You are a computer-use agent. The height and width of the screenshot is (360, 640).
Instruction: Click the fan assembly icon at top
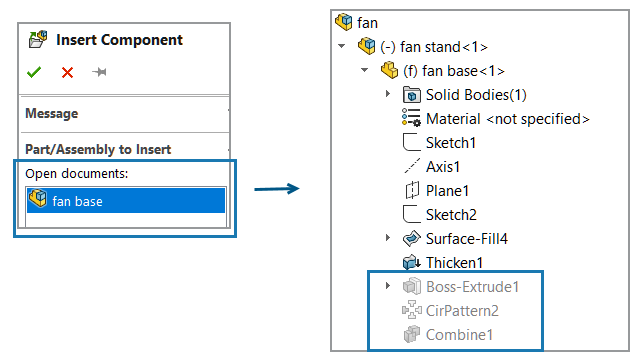[x=344, y=22]
